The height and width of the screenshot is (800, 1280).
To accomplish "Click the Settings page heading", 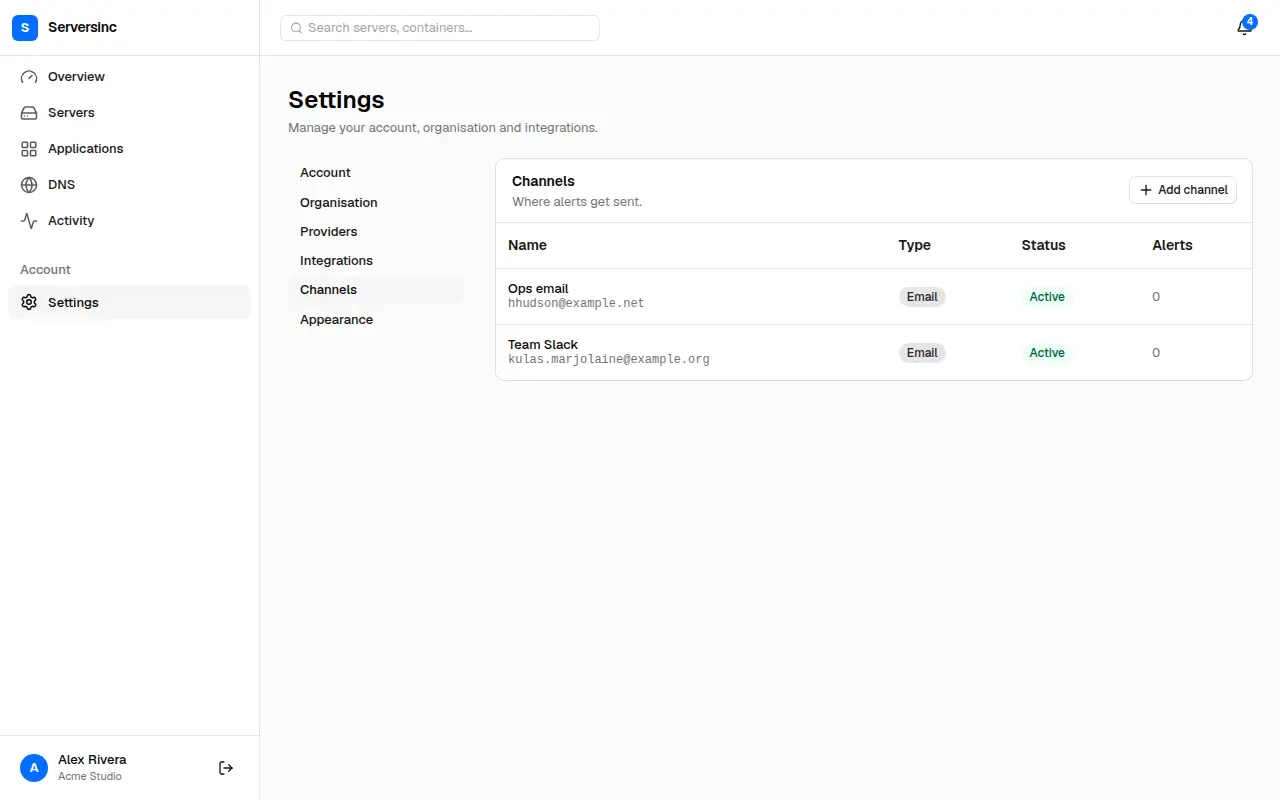I will coord(336,100).
